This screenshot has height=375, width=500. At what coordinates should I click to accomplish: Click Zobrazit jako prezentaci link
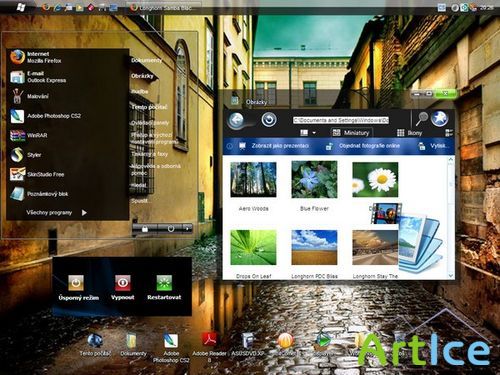coord(274,146)
